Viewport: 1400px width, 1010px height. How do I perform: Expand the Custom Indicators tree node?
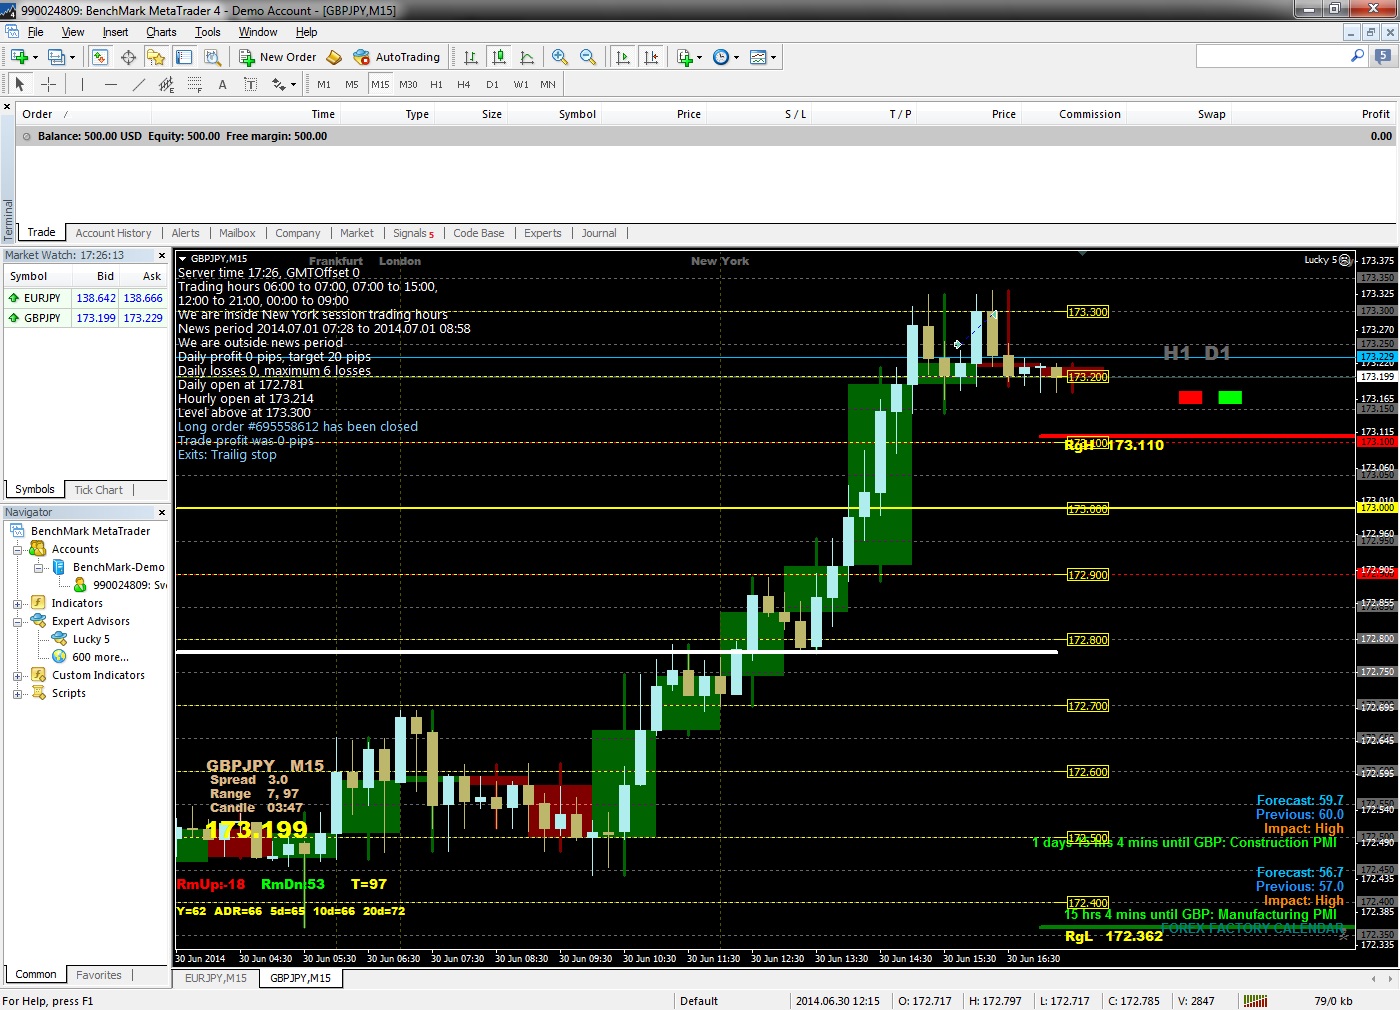click(17, 676)
